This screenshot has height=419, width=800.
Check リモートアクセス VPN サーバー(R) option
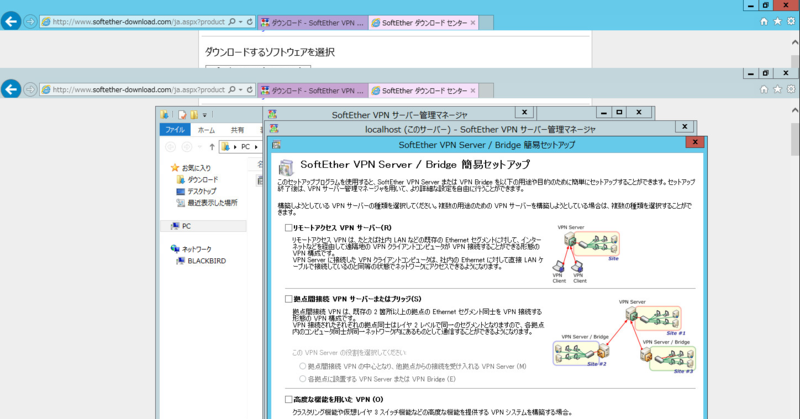click(x=288, y=228)
